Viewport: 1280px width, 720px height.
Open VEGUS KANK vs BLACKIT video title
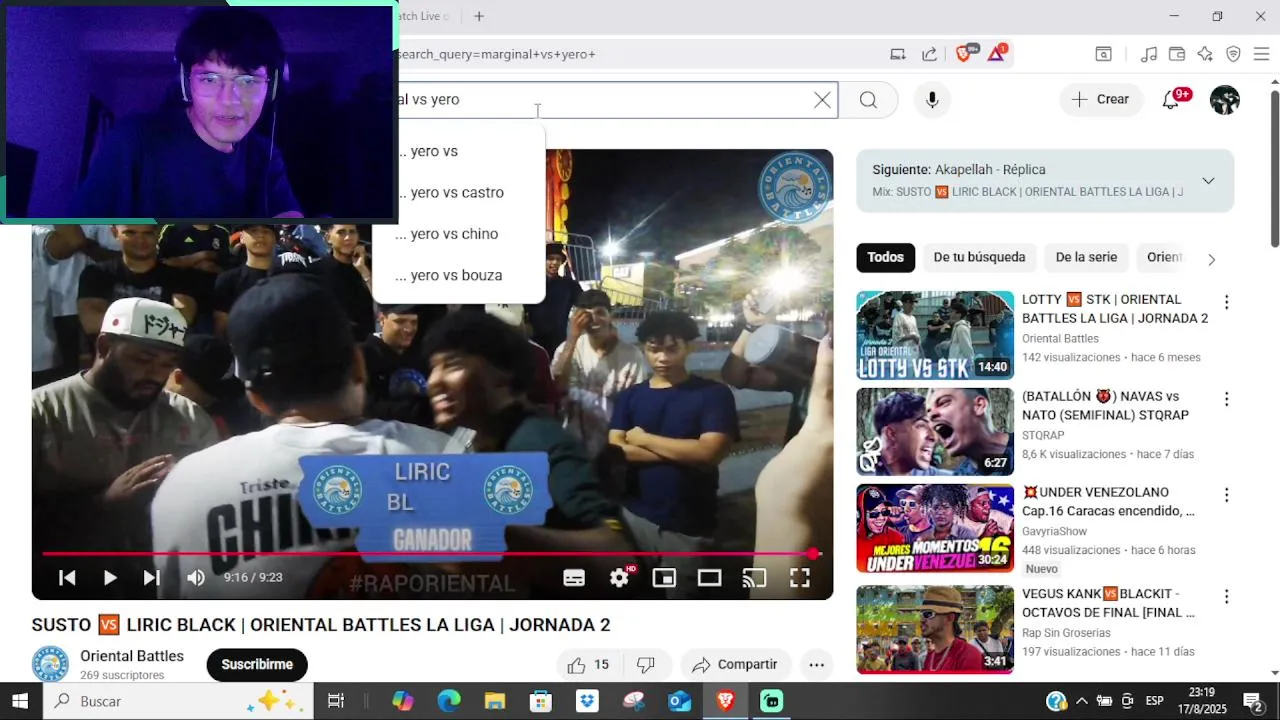pos(1108,602)
